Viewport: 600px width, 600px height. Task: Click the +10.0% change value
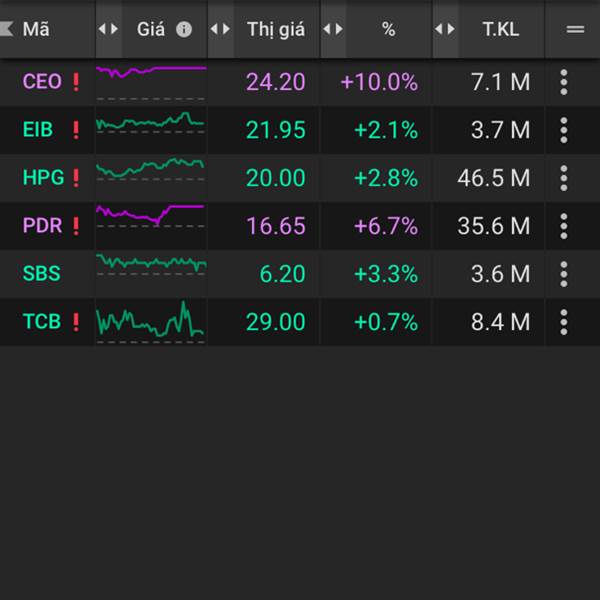pyautogui.click(x=379, y=82)
